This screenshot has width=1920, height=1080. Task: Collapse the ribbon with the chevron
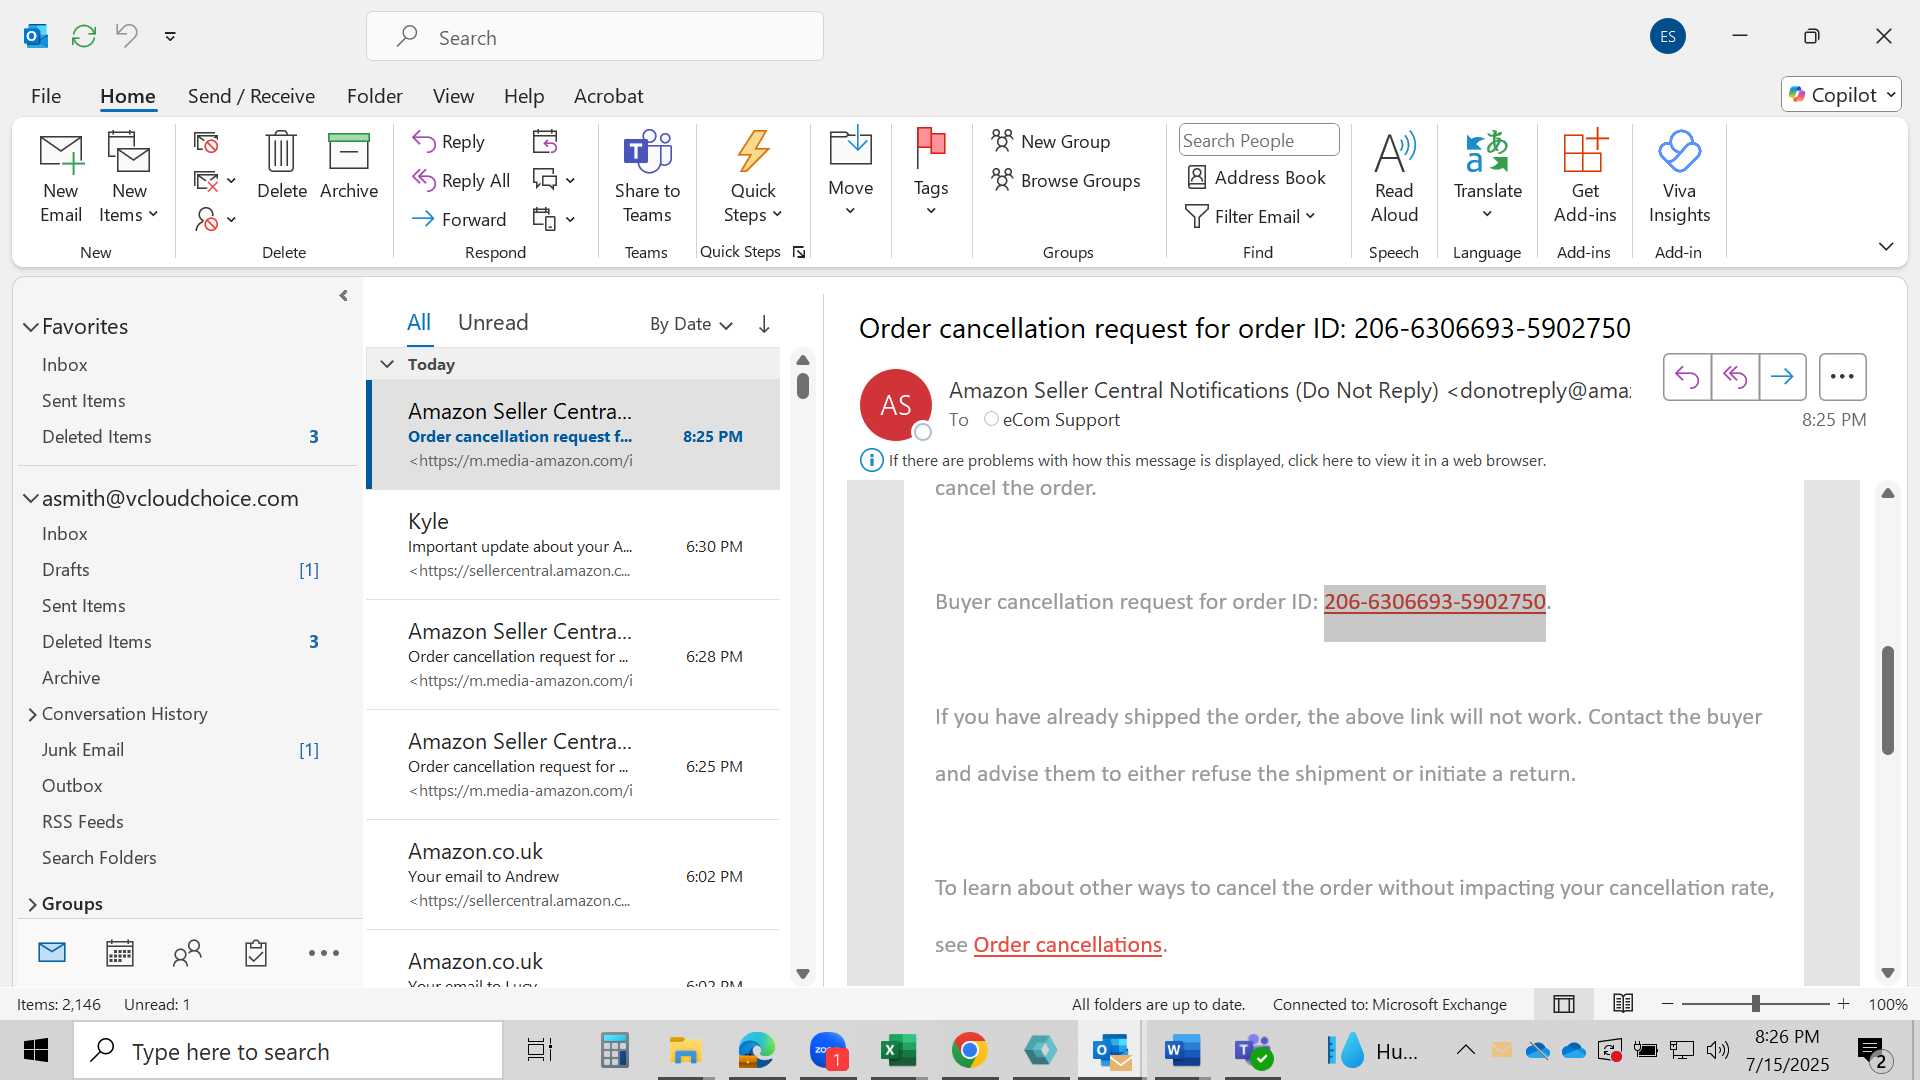click(1886, 246)
